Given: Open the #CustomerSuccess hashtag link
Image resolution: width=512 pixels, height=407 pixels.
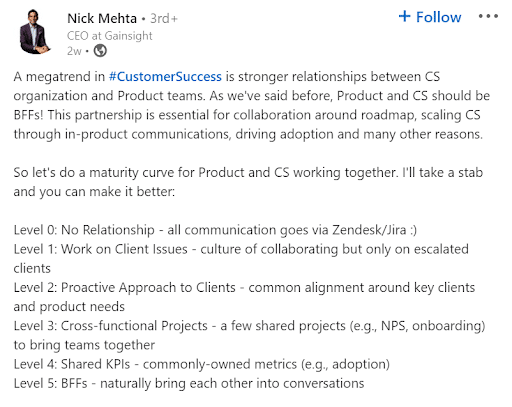Looking at the screenshot, I should [x=165, y=77].
